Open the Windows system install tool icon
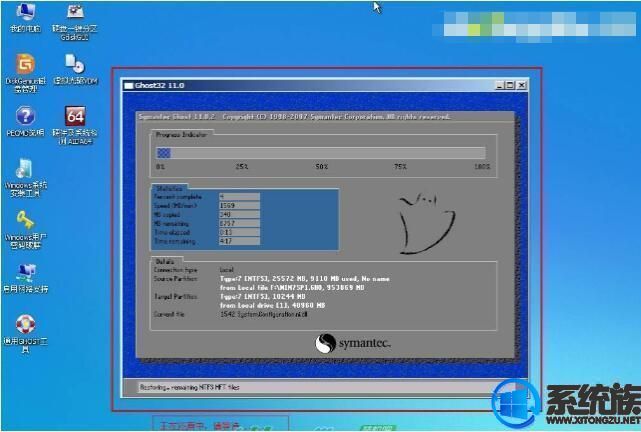 25,177
